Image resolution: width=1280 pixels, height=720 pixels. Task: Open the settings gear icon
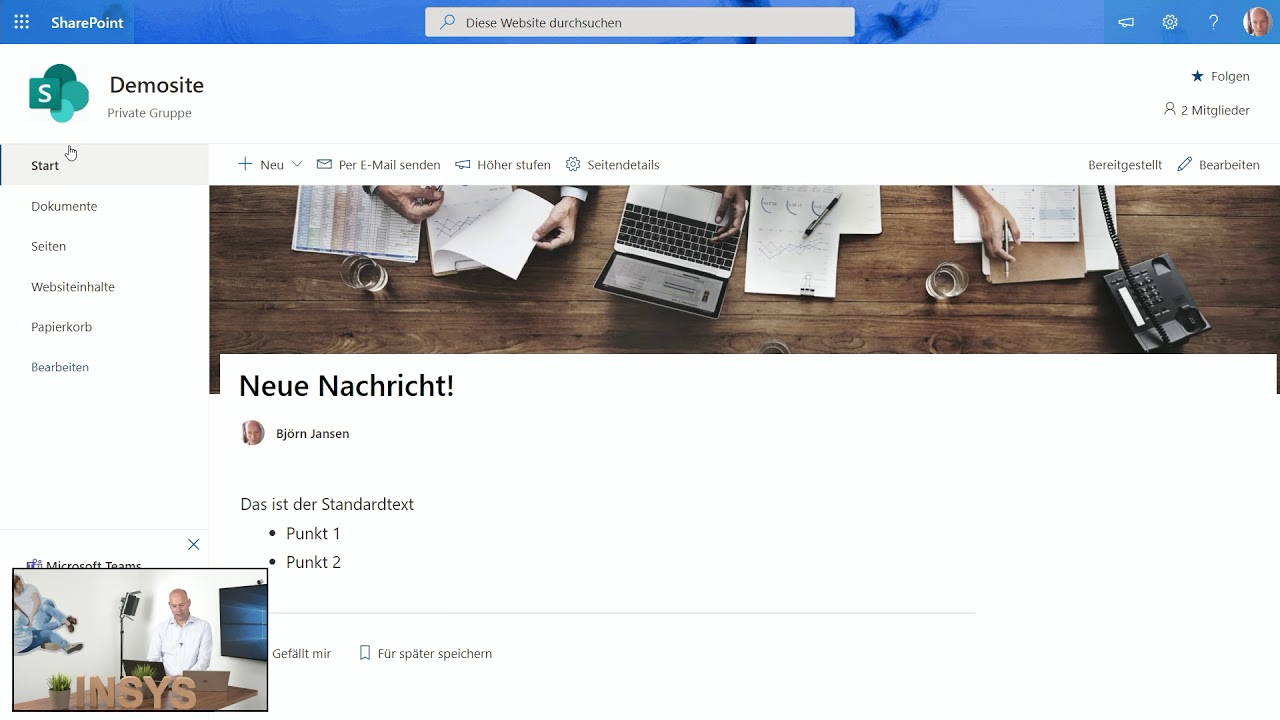(x=1170, y=22)
